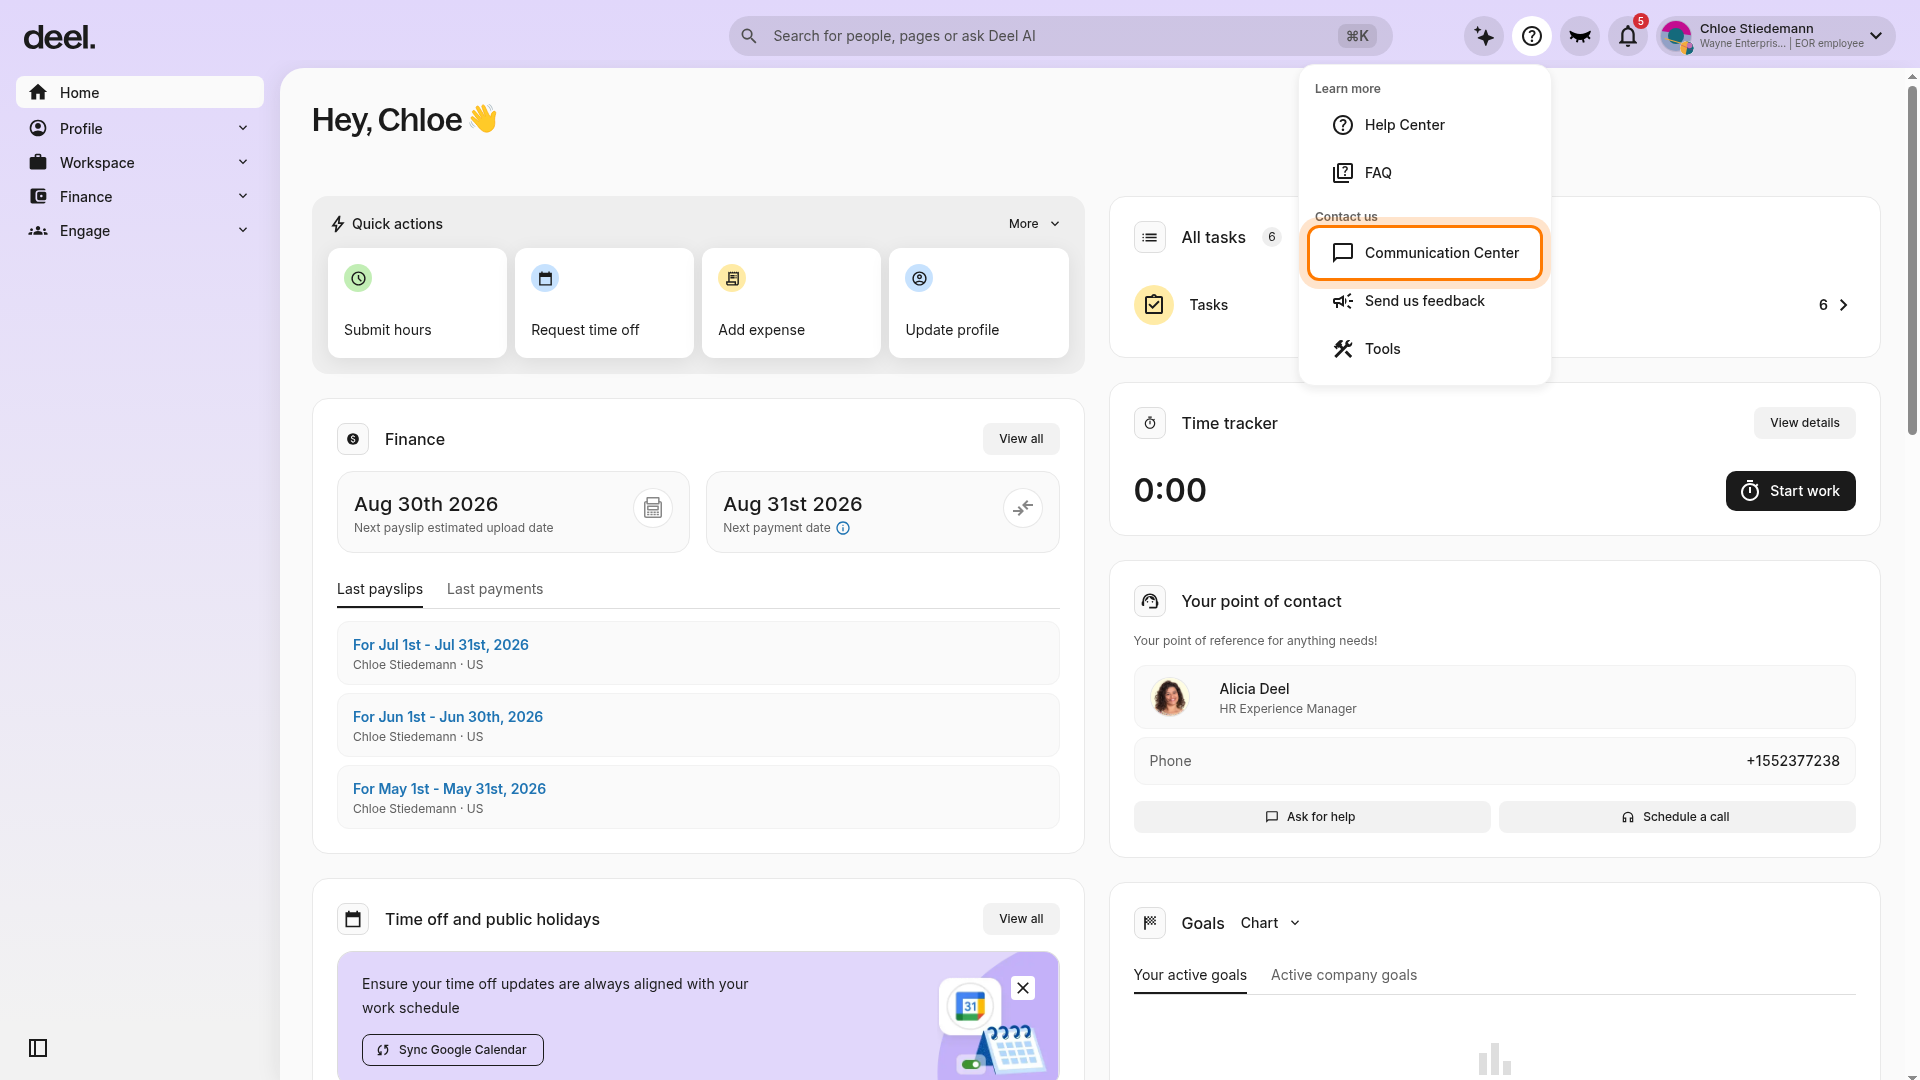Click Sync Google Calendar button
1920x1080 pixels.
[x=453, y=1050]
